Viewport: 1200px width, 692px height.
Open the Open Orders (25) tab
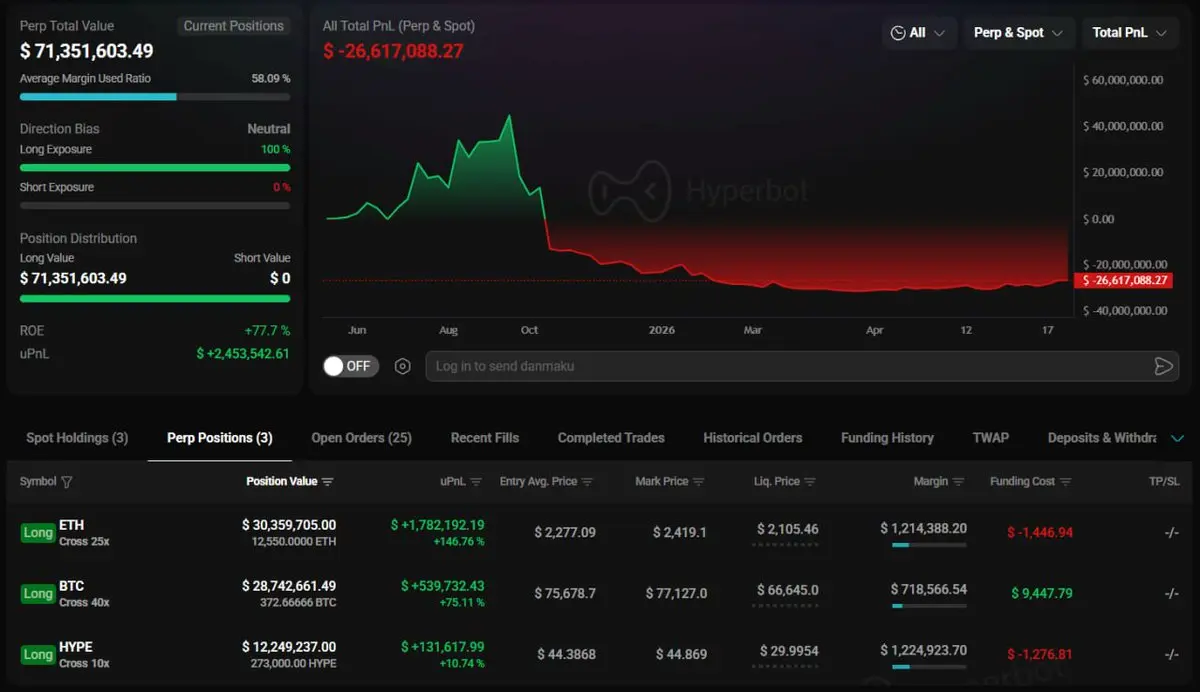(x=361, y=438)
